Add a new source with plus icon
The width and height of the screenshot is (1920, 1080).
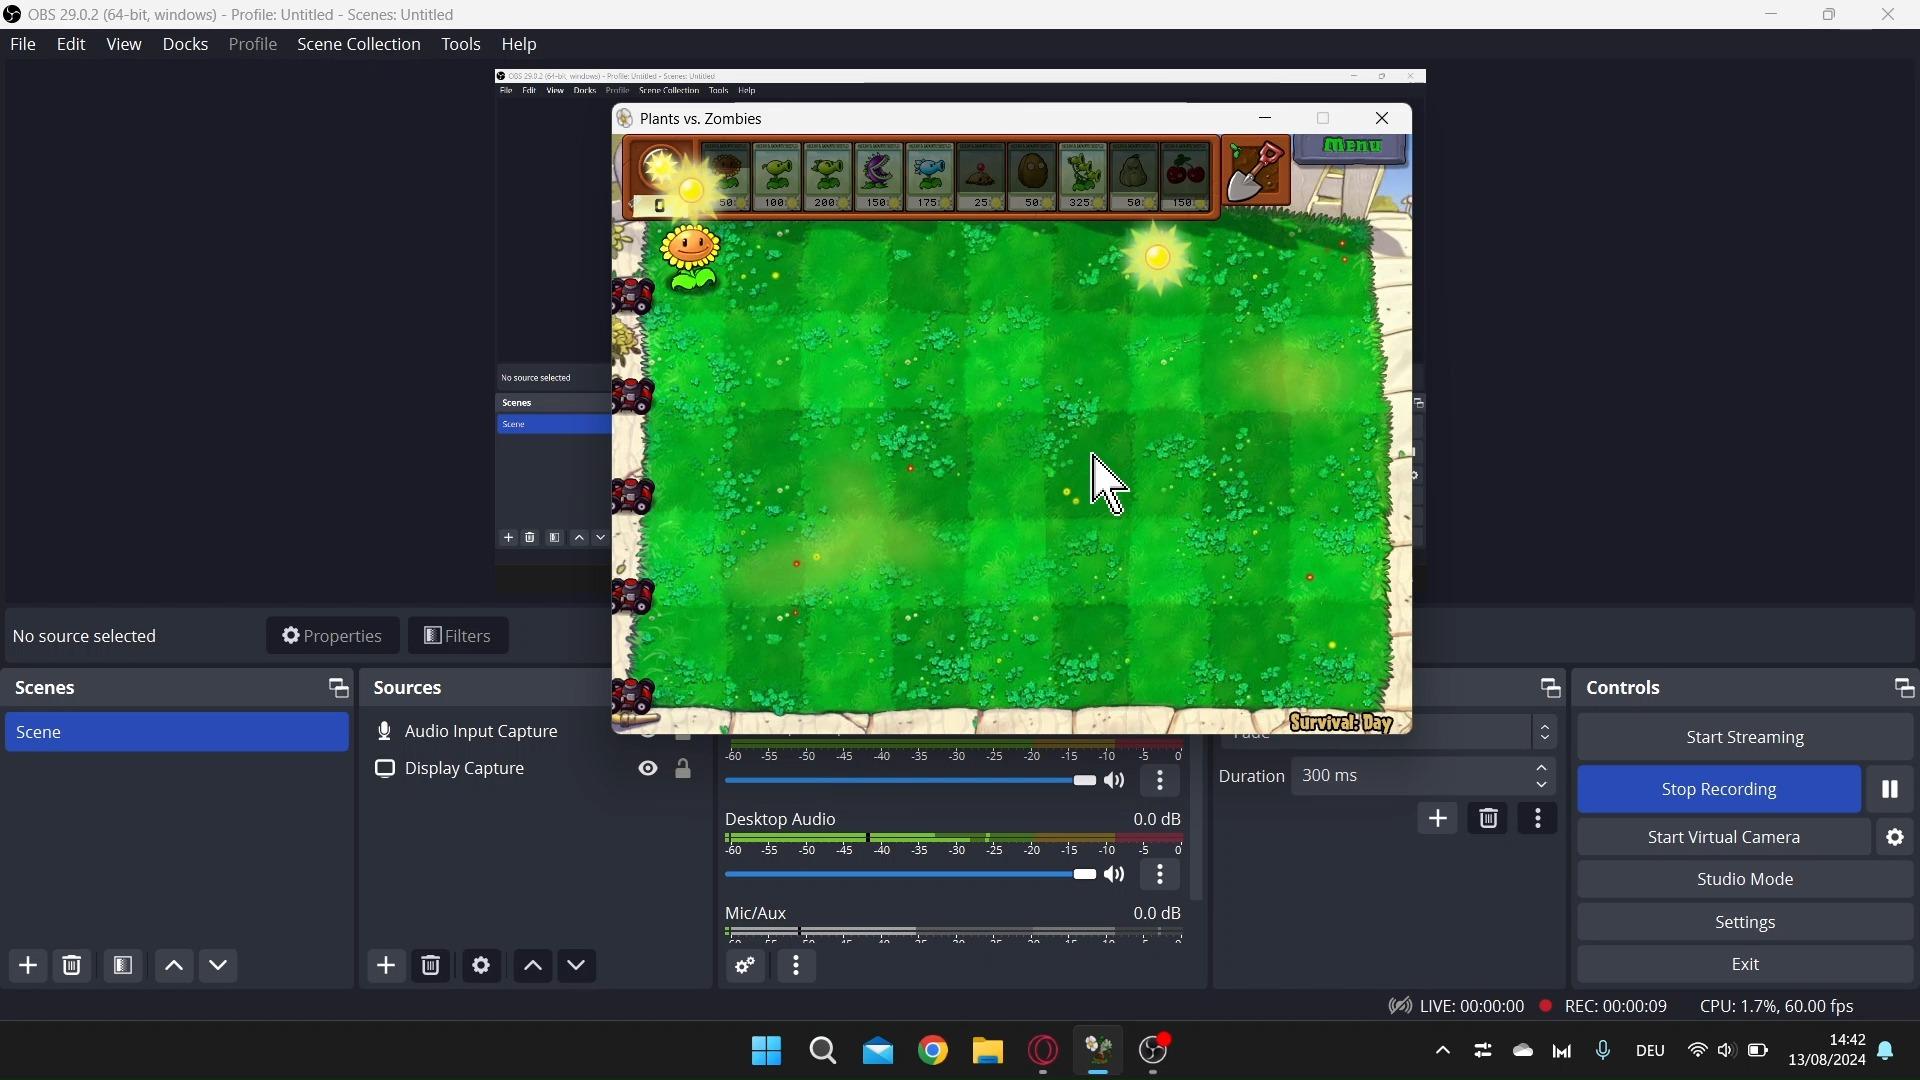pyautogui.click(x=387, y=966)
